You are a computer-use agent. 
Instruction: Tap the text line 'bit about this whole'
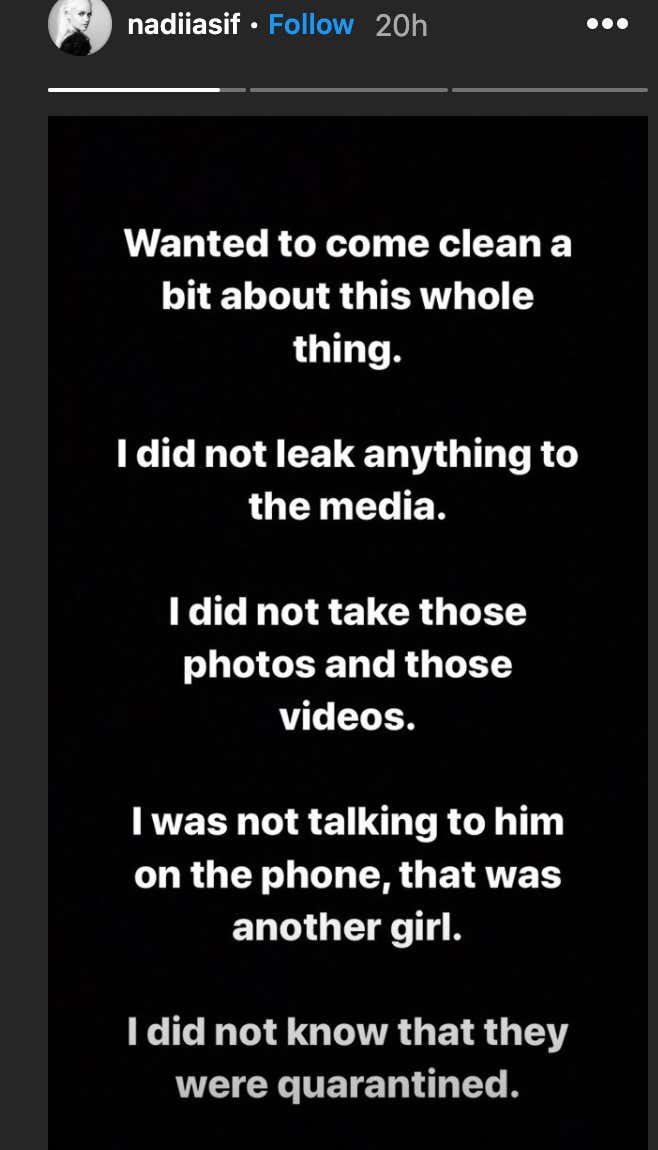348,296
